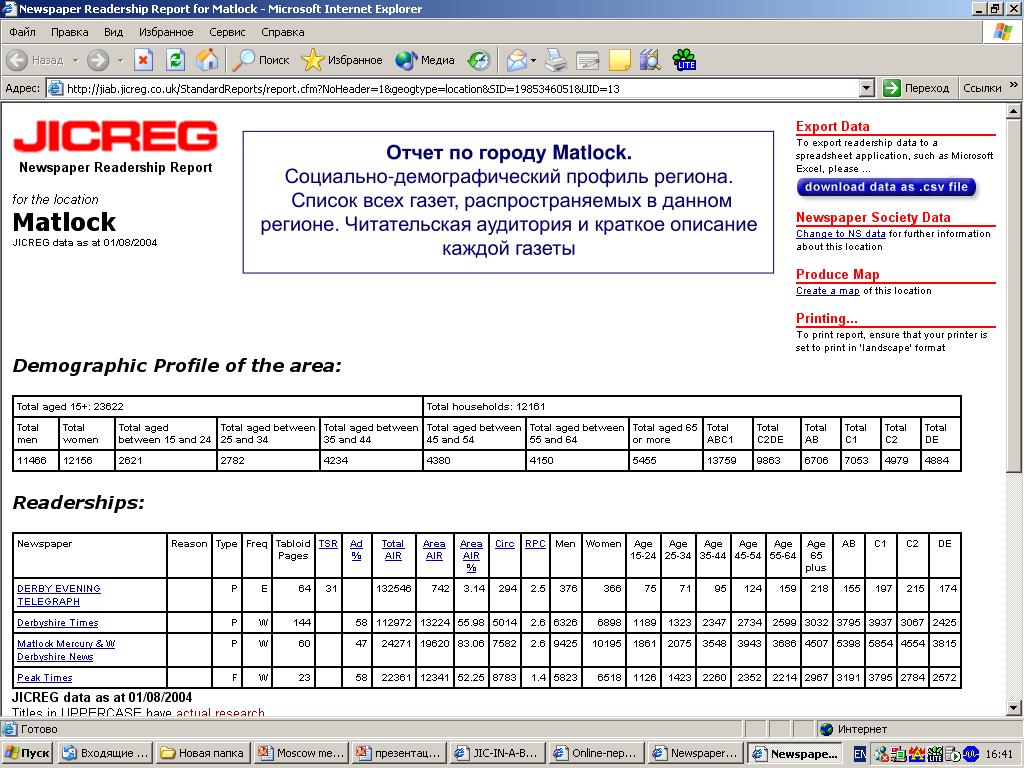Click the Total households: 12161 cell

[x=692, y=406]
